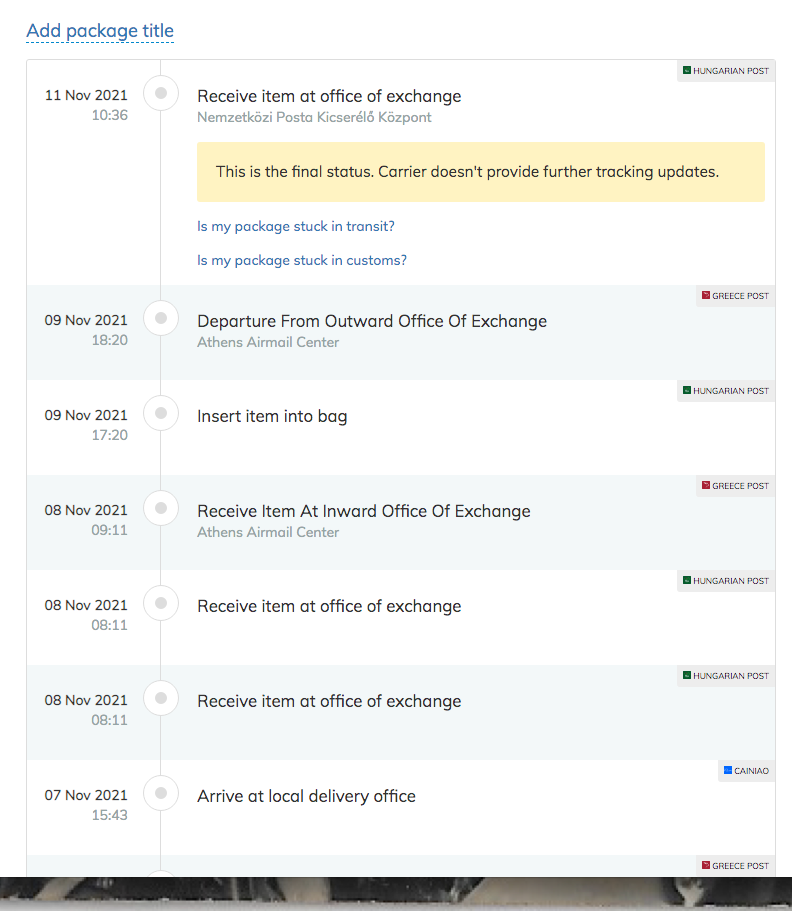Screen dimensions: 792x911
Task: Click the Hungarian Post badge on 11 Nov event
Action: click(x=726, y=71)
